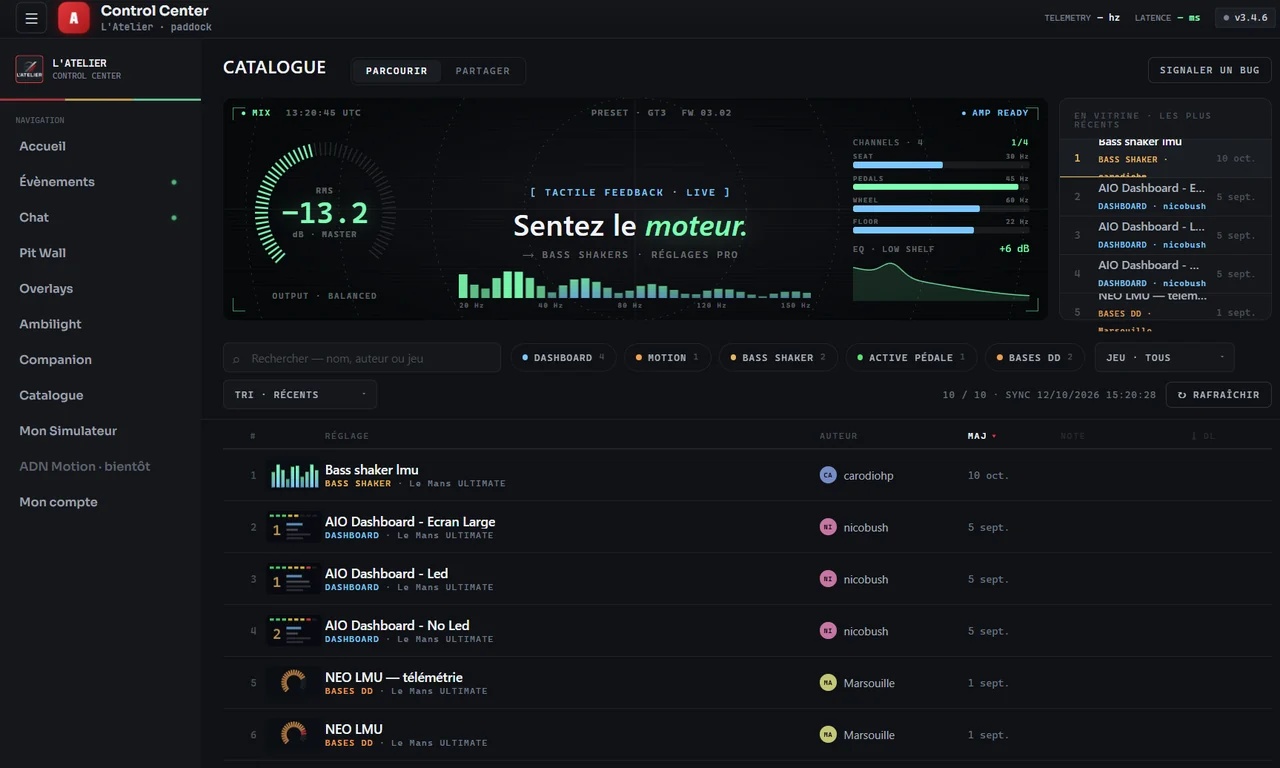The width and height of the screenshot is (1280, 768).
Task: Open featured AIO Dashboard ranked number 3
Action: pos(1165,235)
